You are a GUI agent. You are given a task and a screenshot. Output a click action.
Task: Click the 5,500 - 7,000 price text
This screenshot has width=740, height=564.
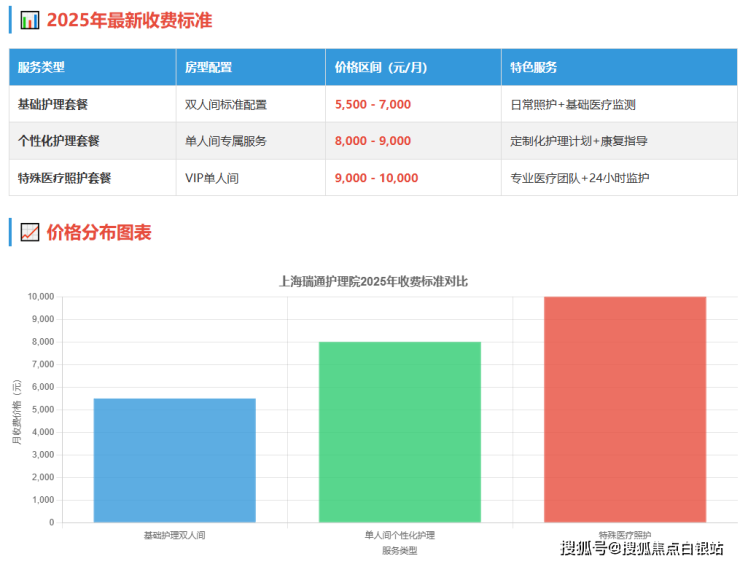click(x=373, y=104)
